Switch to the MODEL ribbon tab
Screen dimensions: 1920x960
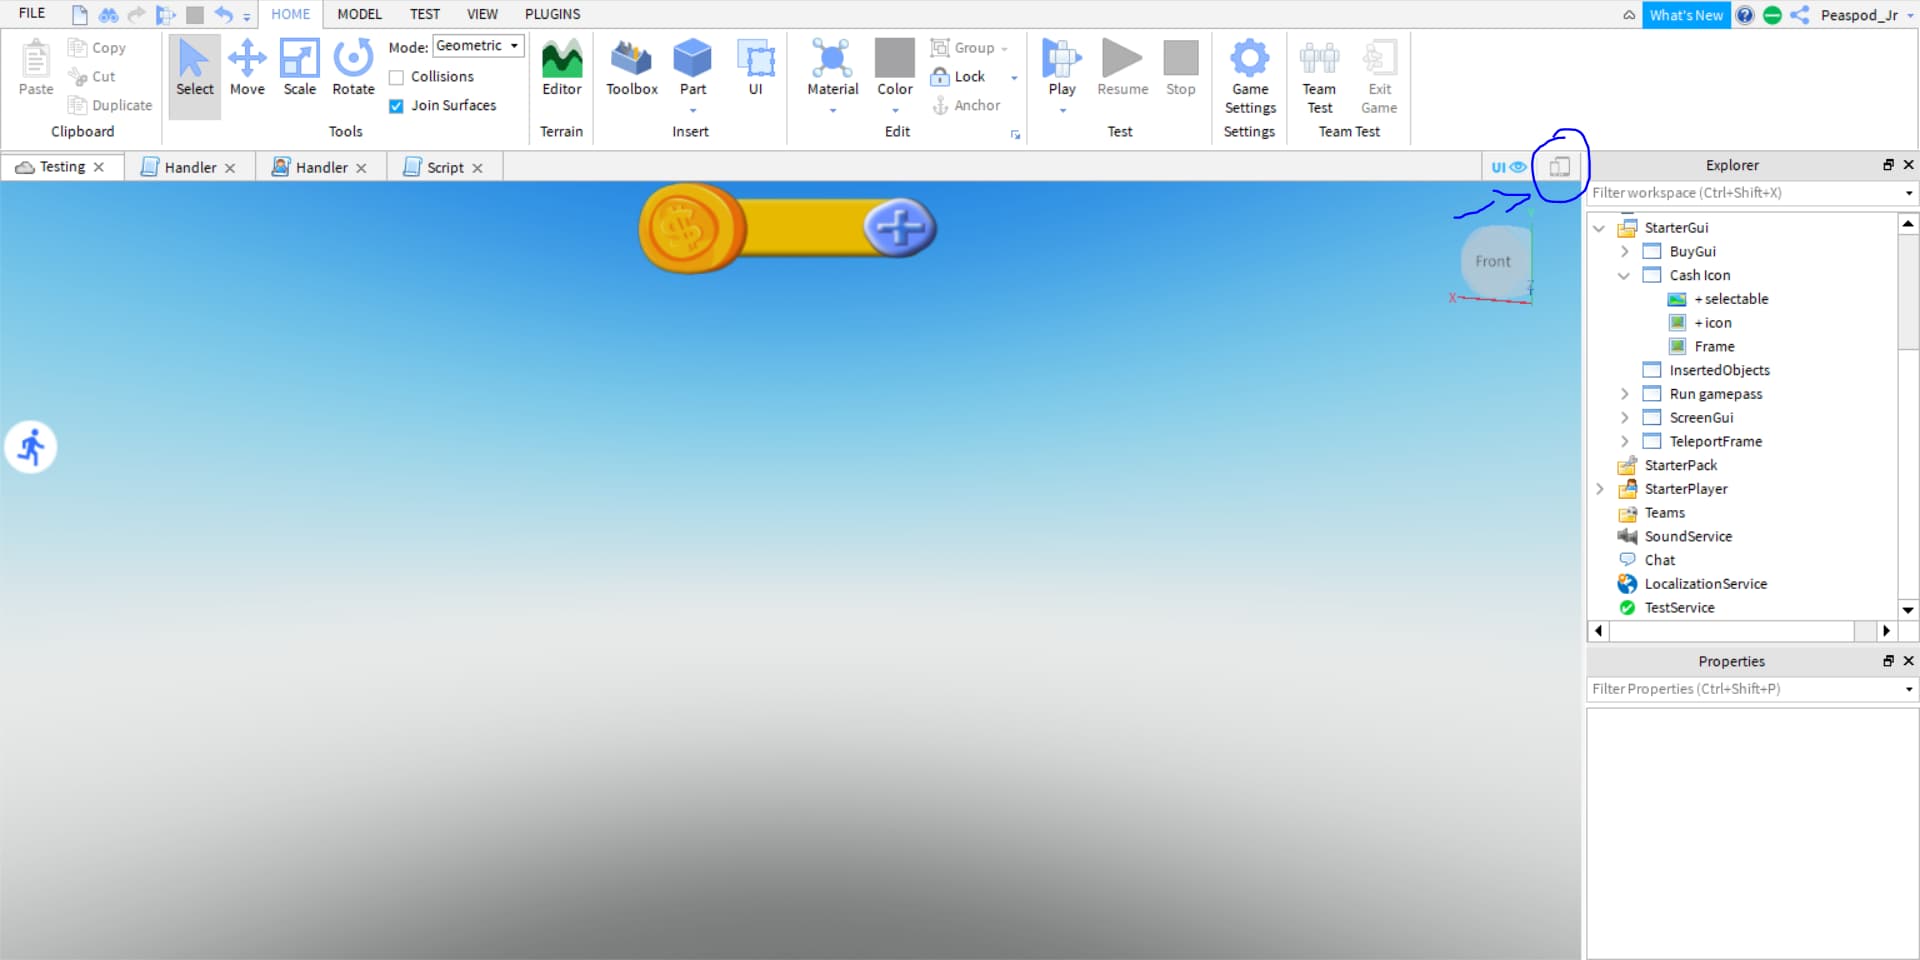(359, 14)
